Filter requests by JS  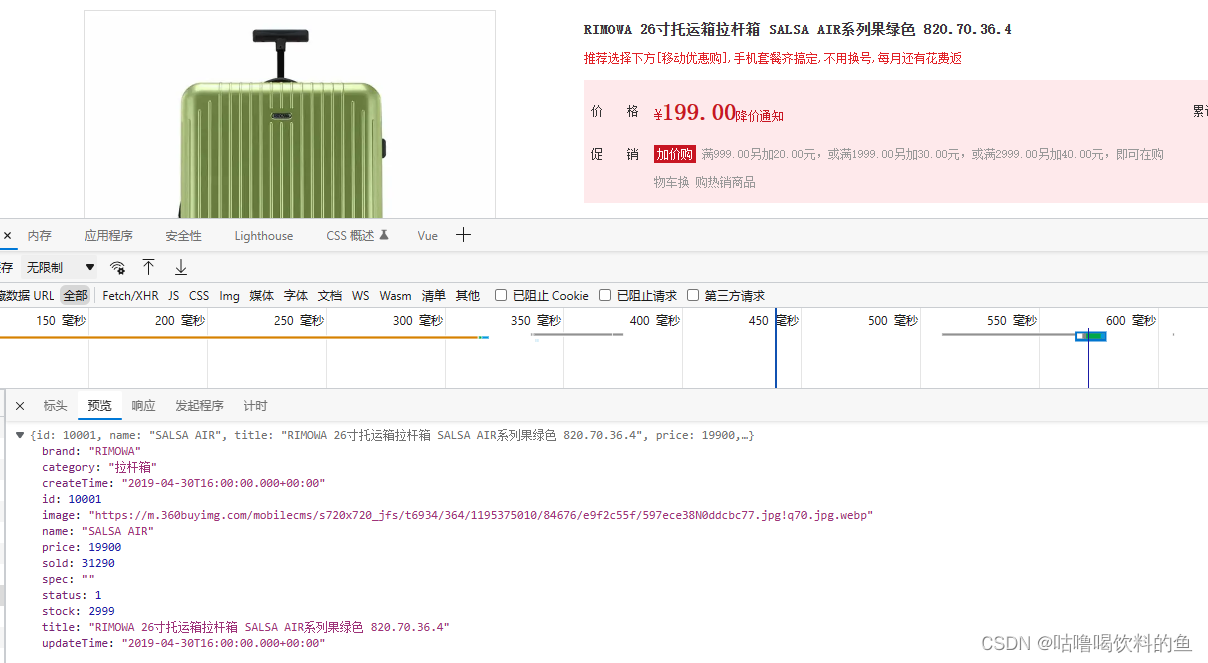(x=174, y=295)
